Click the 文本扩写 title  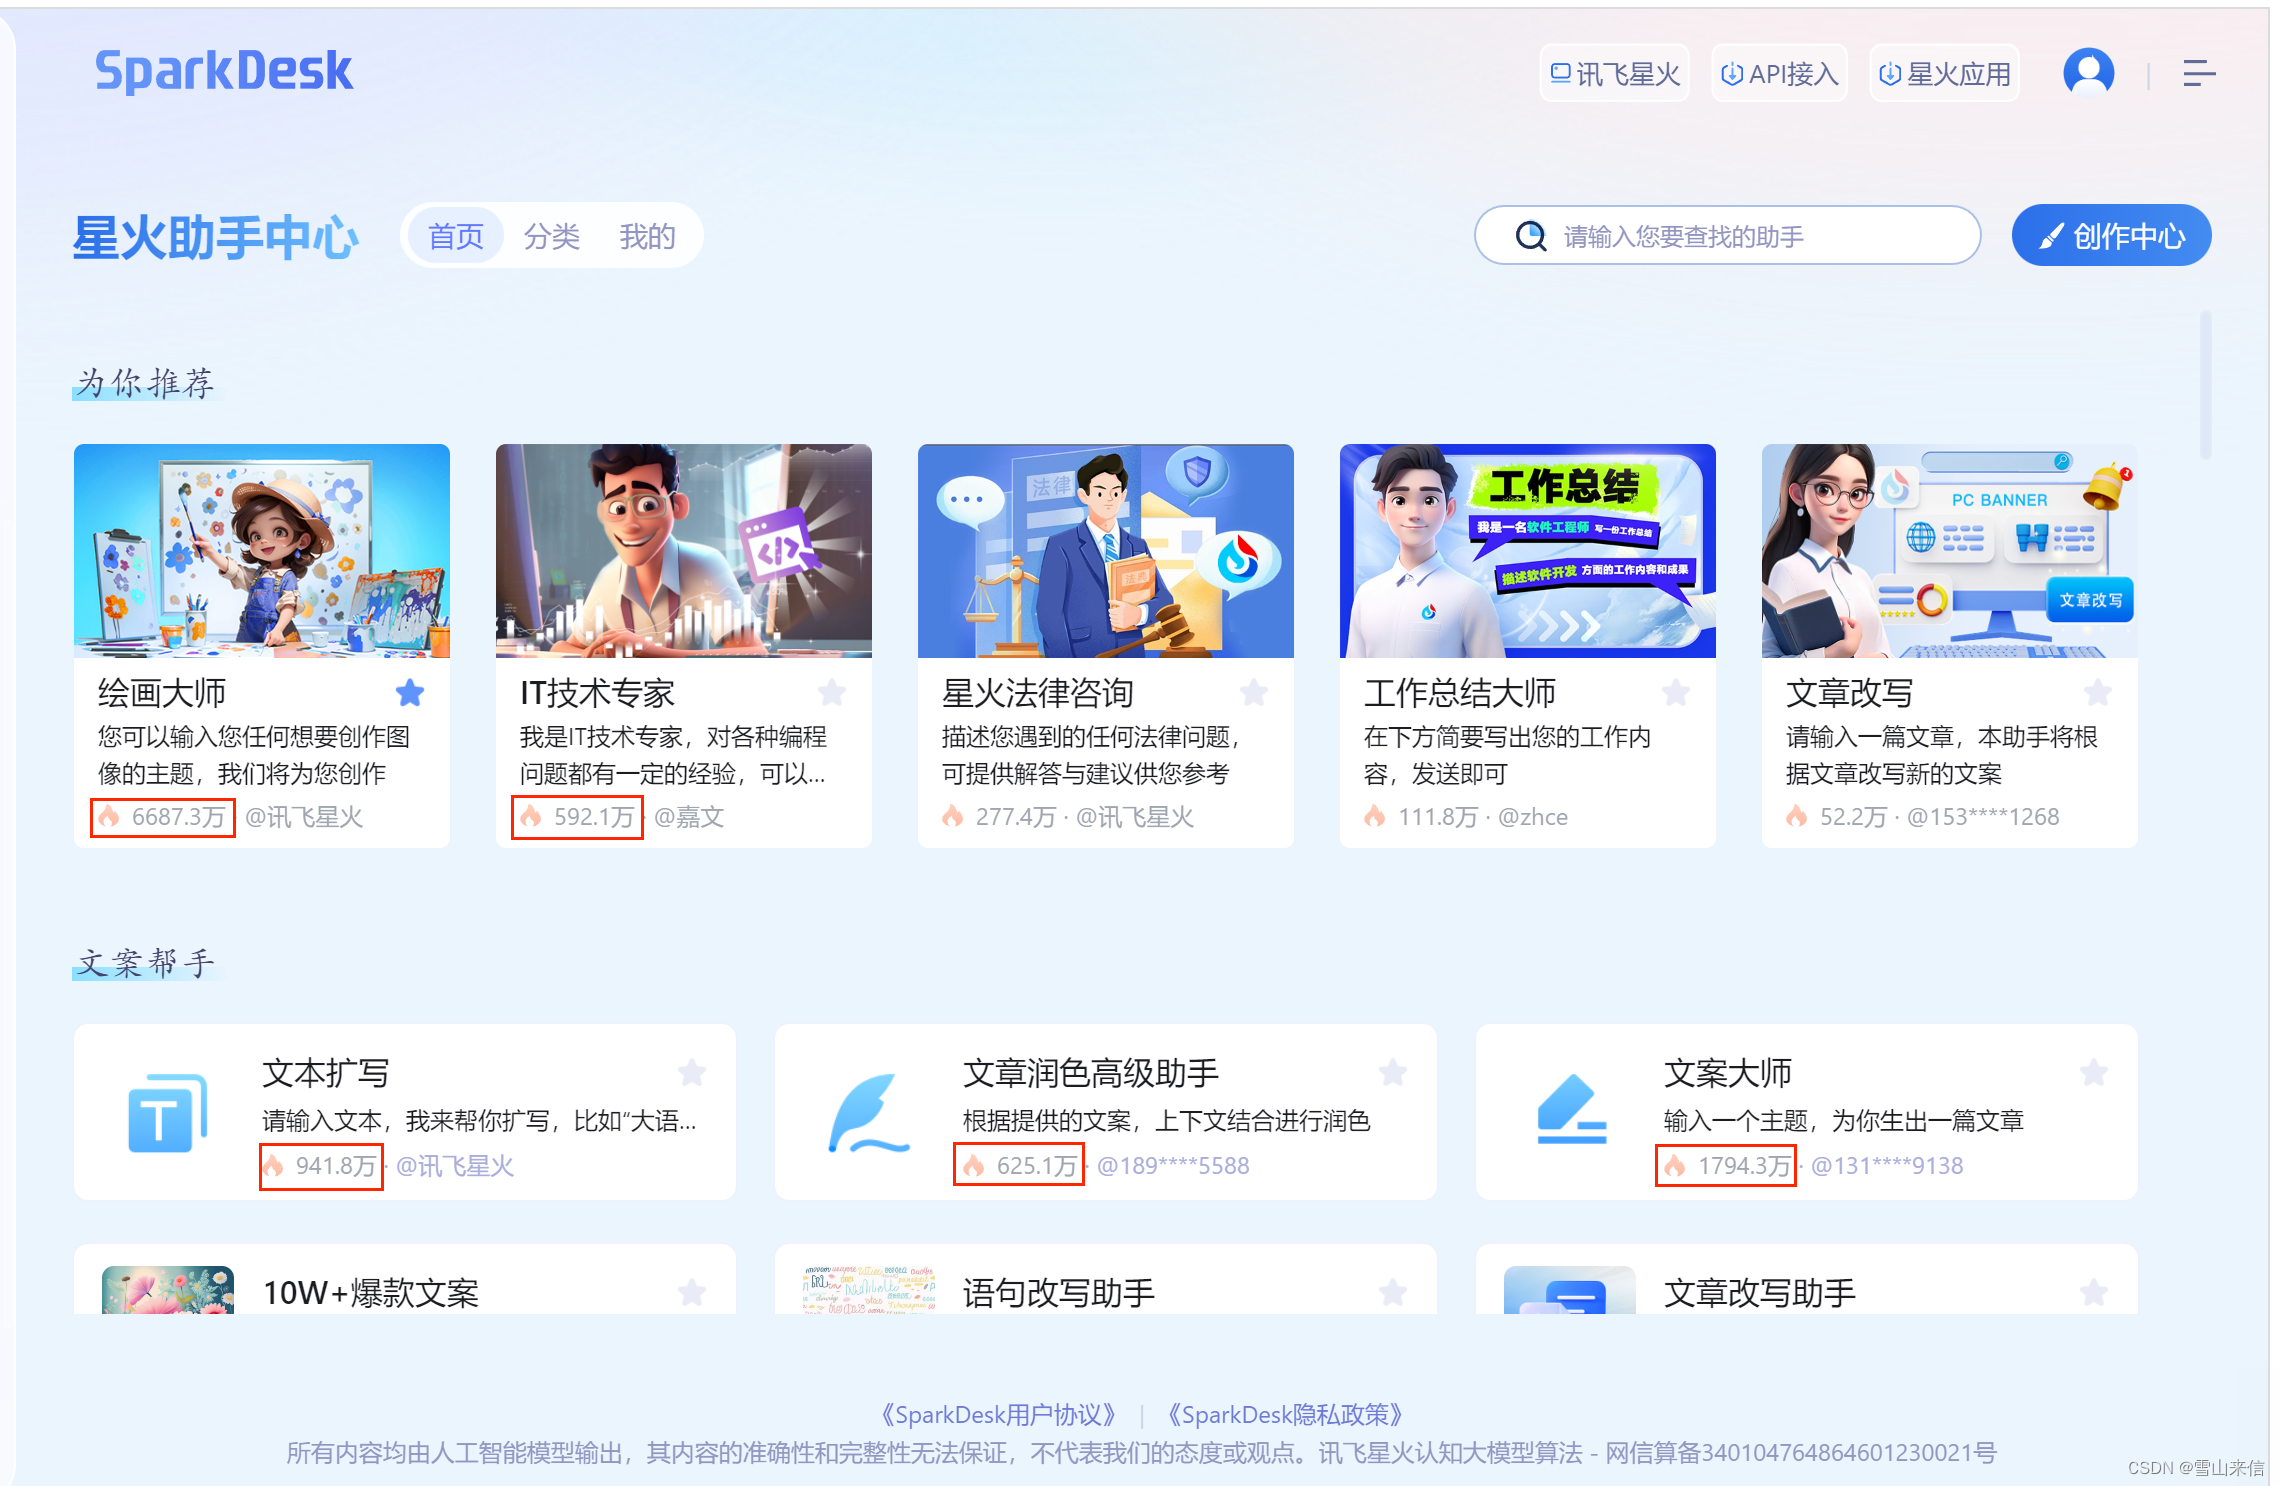(326, 1073)
